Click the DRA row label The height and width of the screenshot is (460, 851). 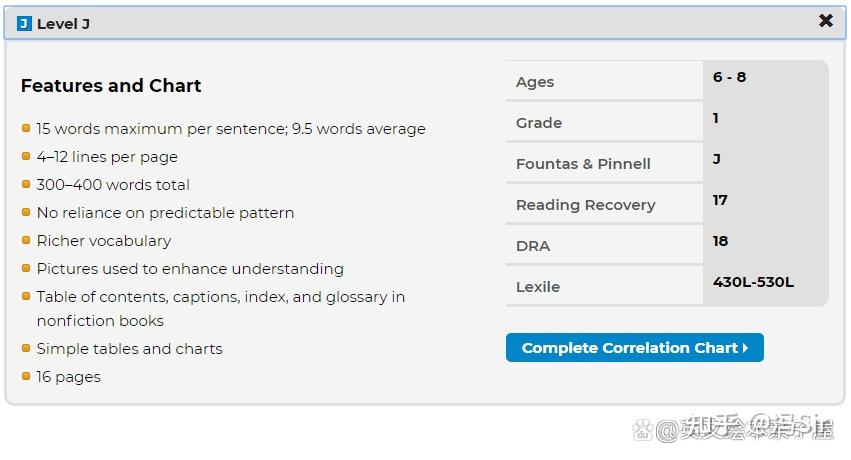coord(533,246)
